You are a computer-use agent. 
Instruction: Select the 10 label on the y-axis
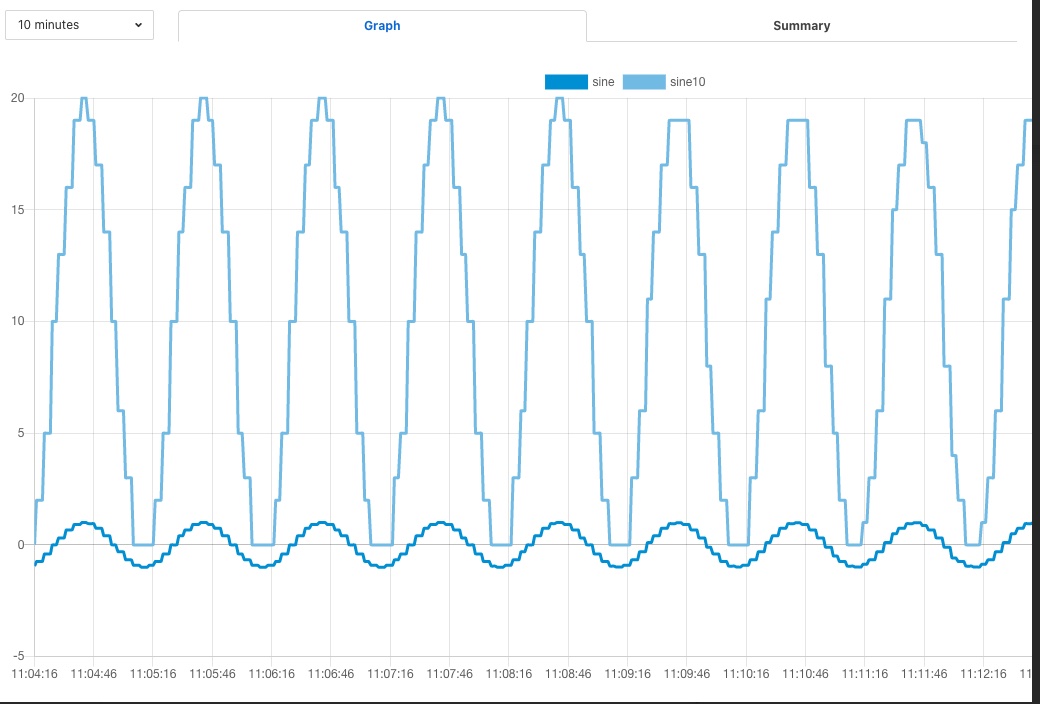coord(18,322)
